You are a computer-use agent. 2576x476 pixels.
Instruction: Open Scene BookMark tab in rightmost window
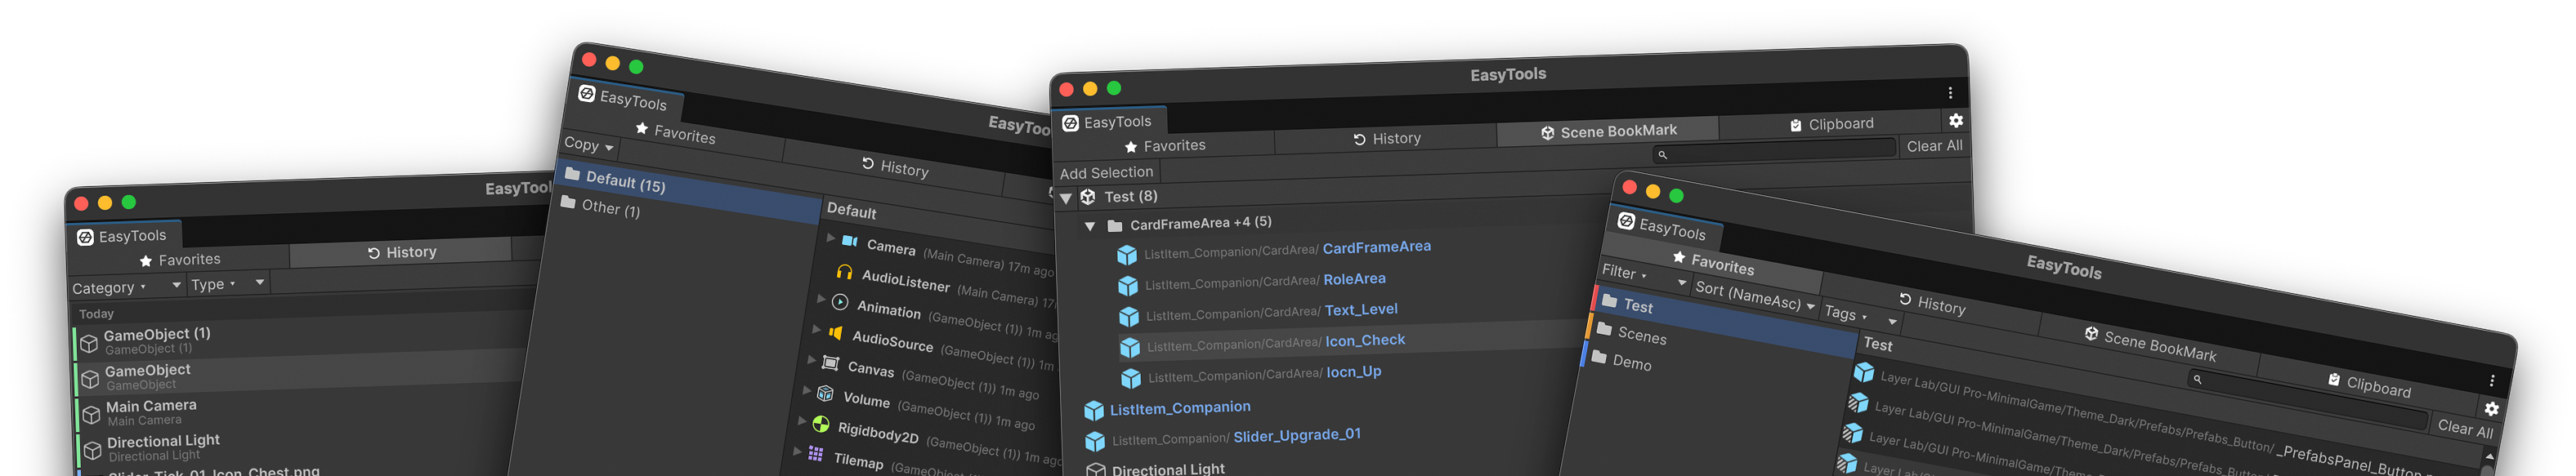[x=2149, y=344]
